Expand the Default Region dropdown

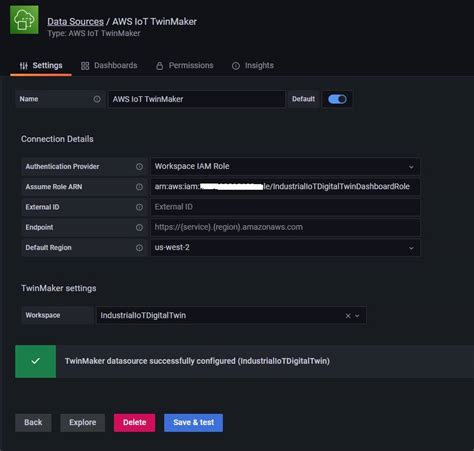click(x=285, y=248)
